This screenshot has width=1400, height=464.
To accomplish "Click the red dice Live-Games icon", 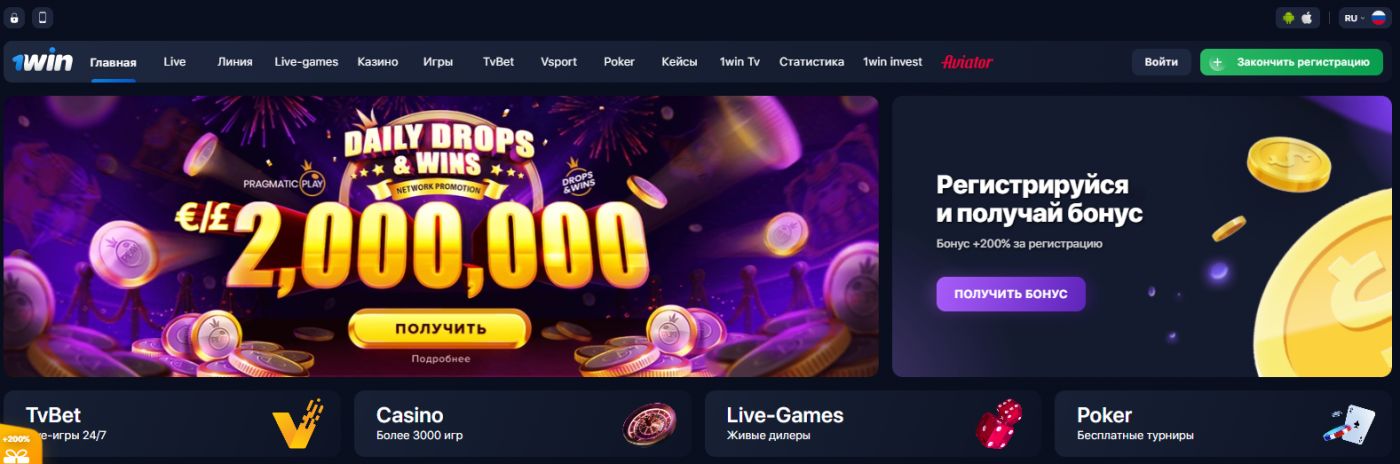I will click(999, 424).
